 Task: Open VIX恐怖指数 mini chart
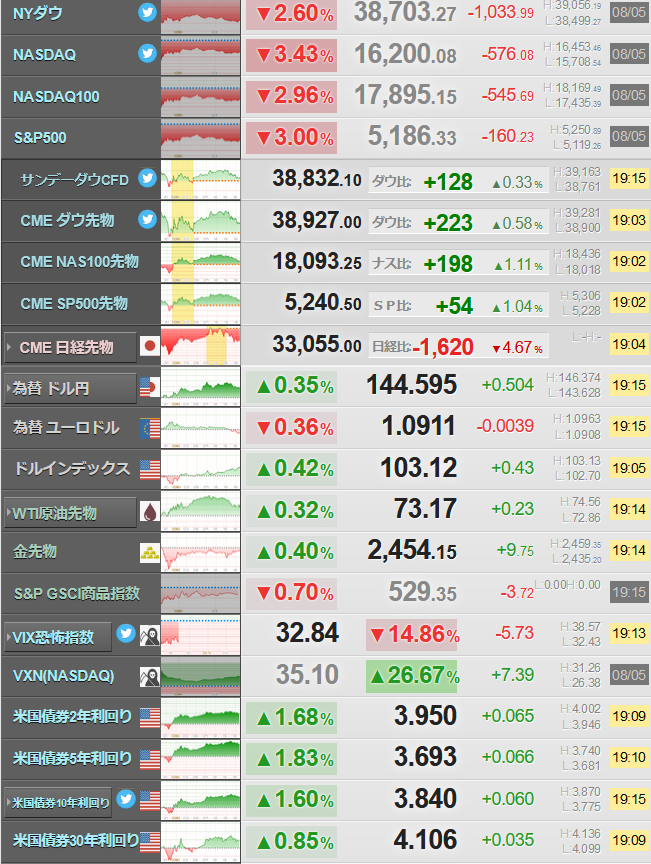[x=201, y=635]
